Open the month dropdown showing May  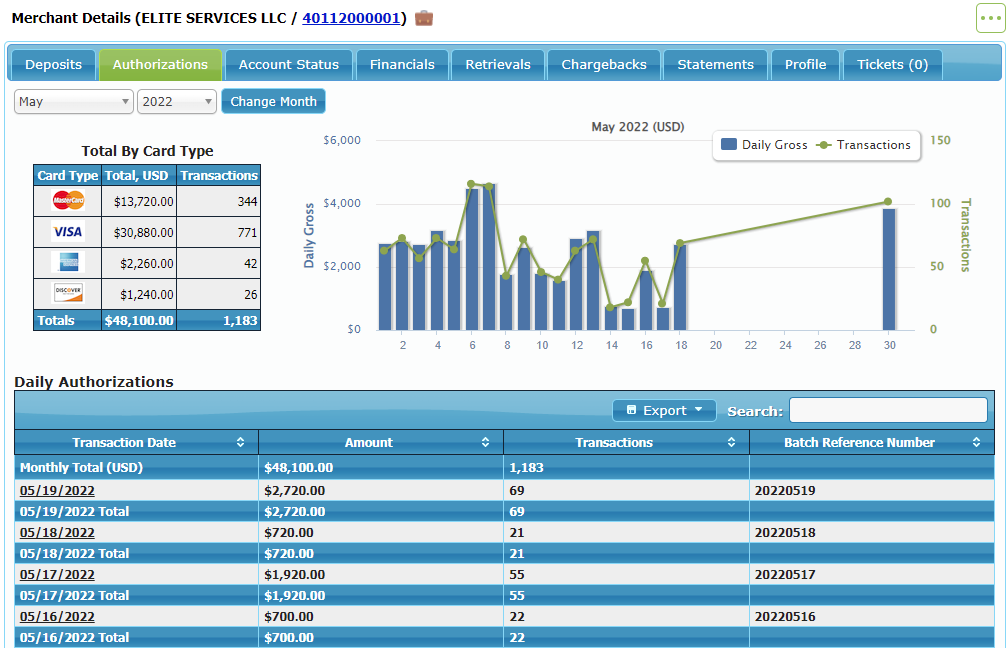pos(74,101)
